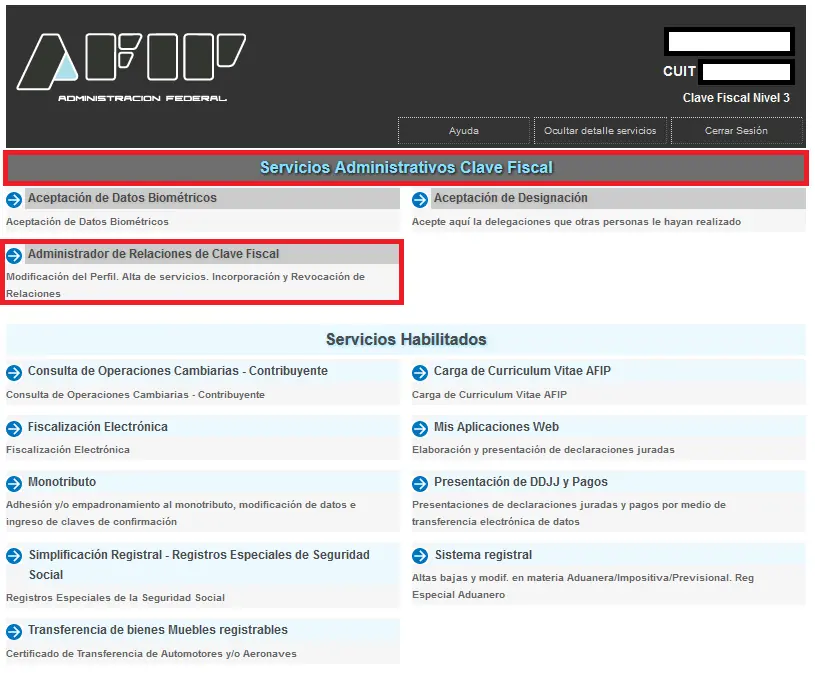Screen dimensions: 815x673
Task: Open Simplificación Registral - Registros Especiales service
Action: [x=199, y=564]
